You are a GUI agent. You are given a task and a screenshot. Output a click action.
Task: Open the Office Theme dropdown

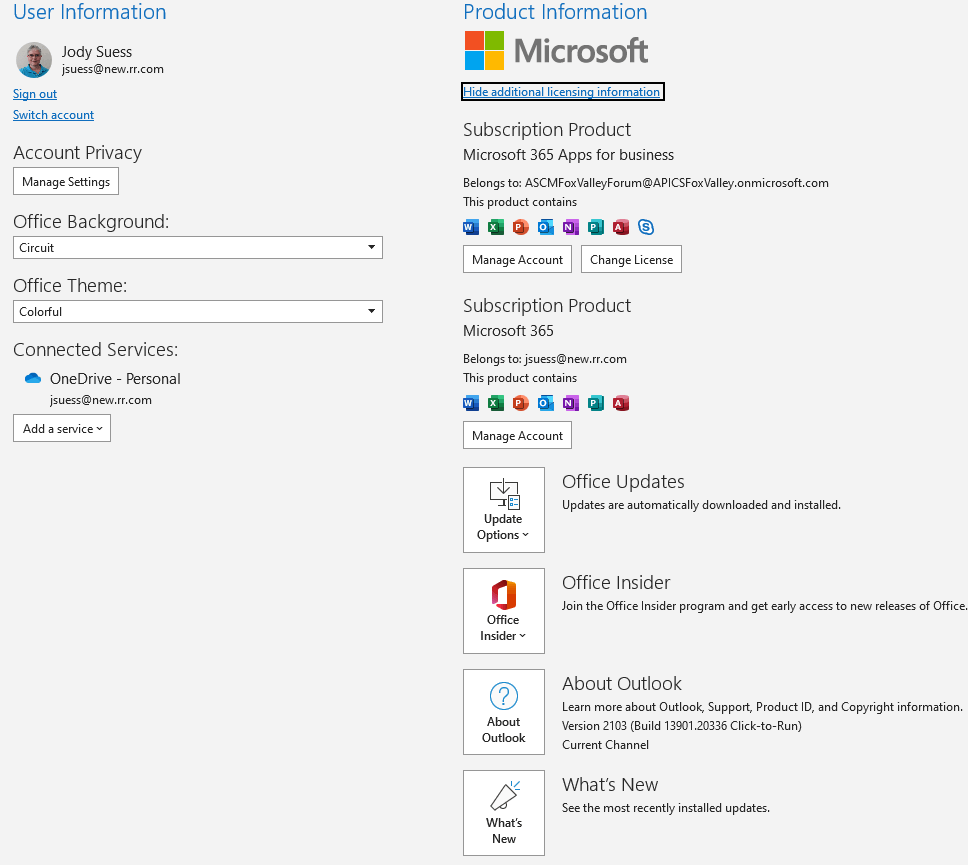point(198,312)
